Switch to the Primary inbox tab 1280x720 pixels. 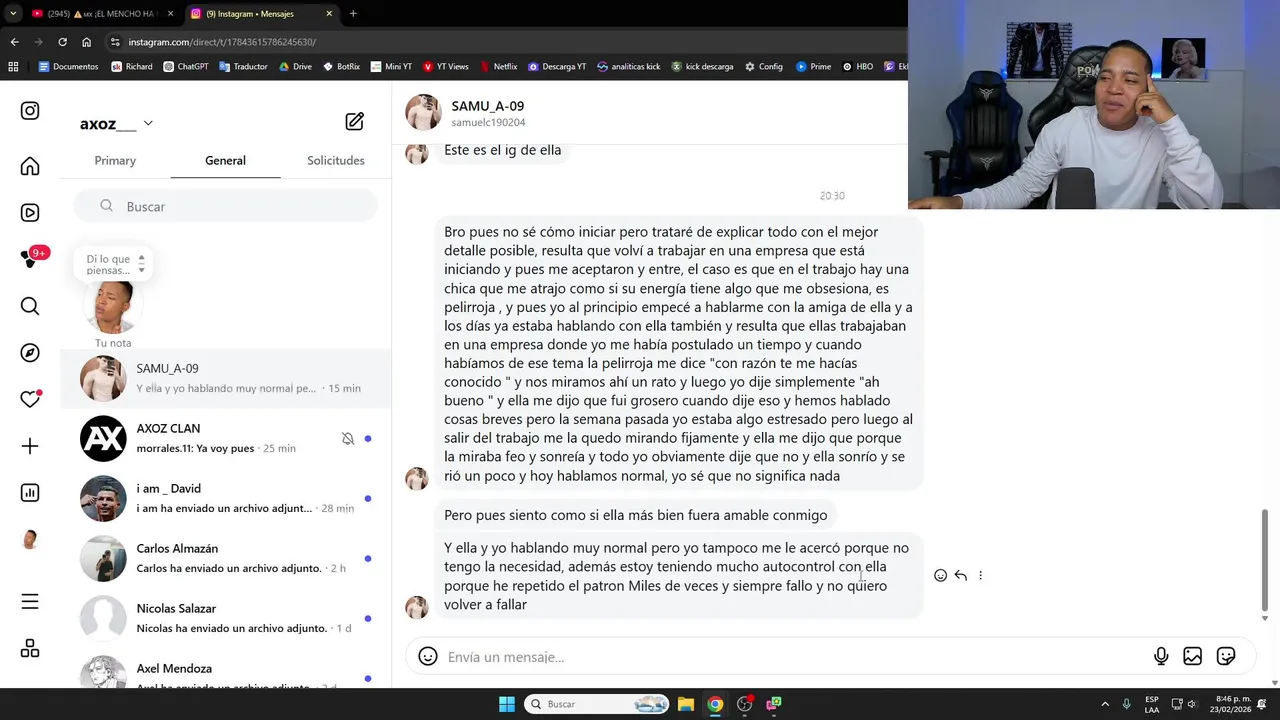(115, 161)
